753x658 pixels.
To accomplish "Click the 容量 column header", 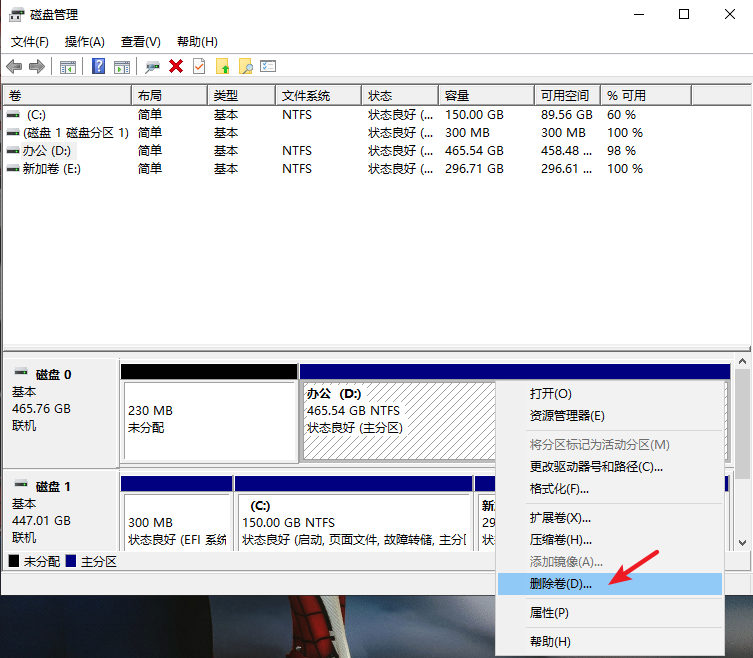I will pyautogui.click(x=457, y=95).
